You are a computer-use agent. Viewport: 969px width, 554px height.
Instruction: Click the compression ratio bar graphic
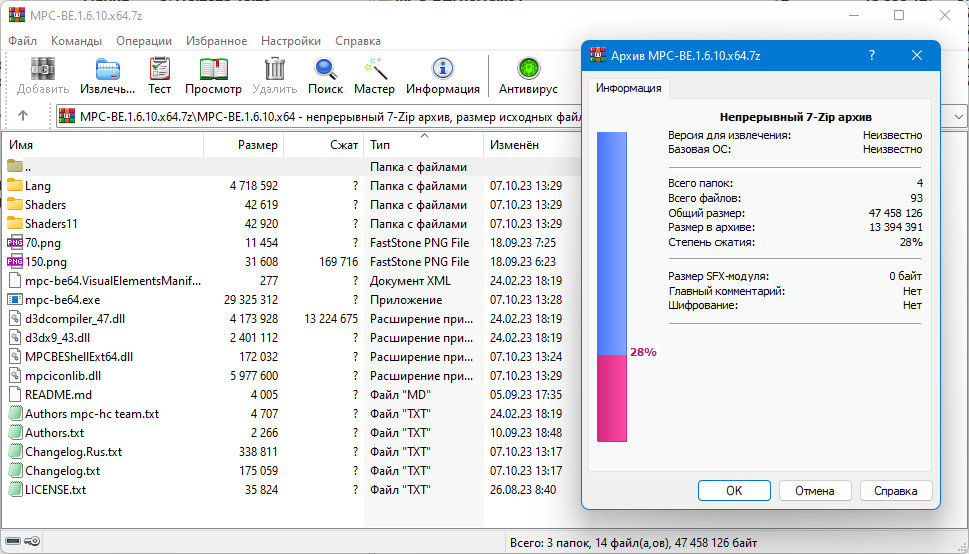(x=612, y=286)
